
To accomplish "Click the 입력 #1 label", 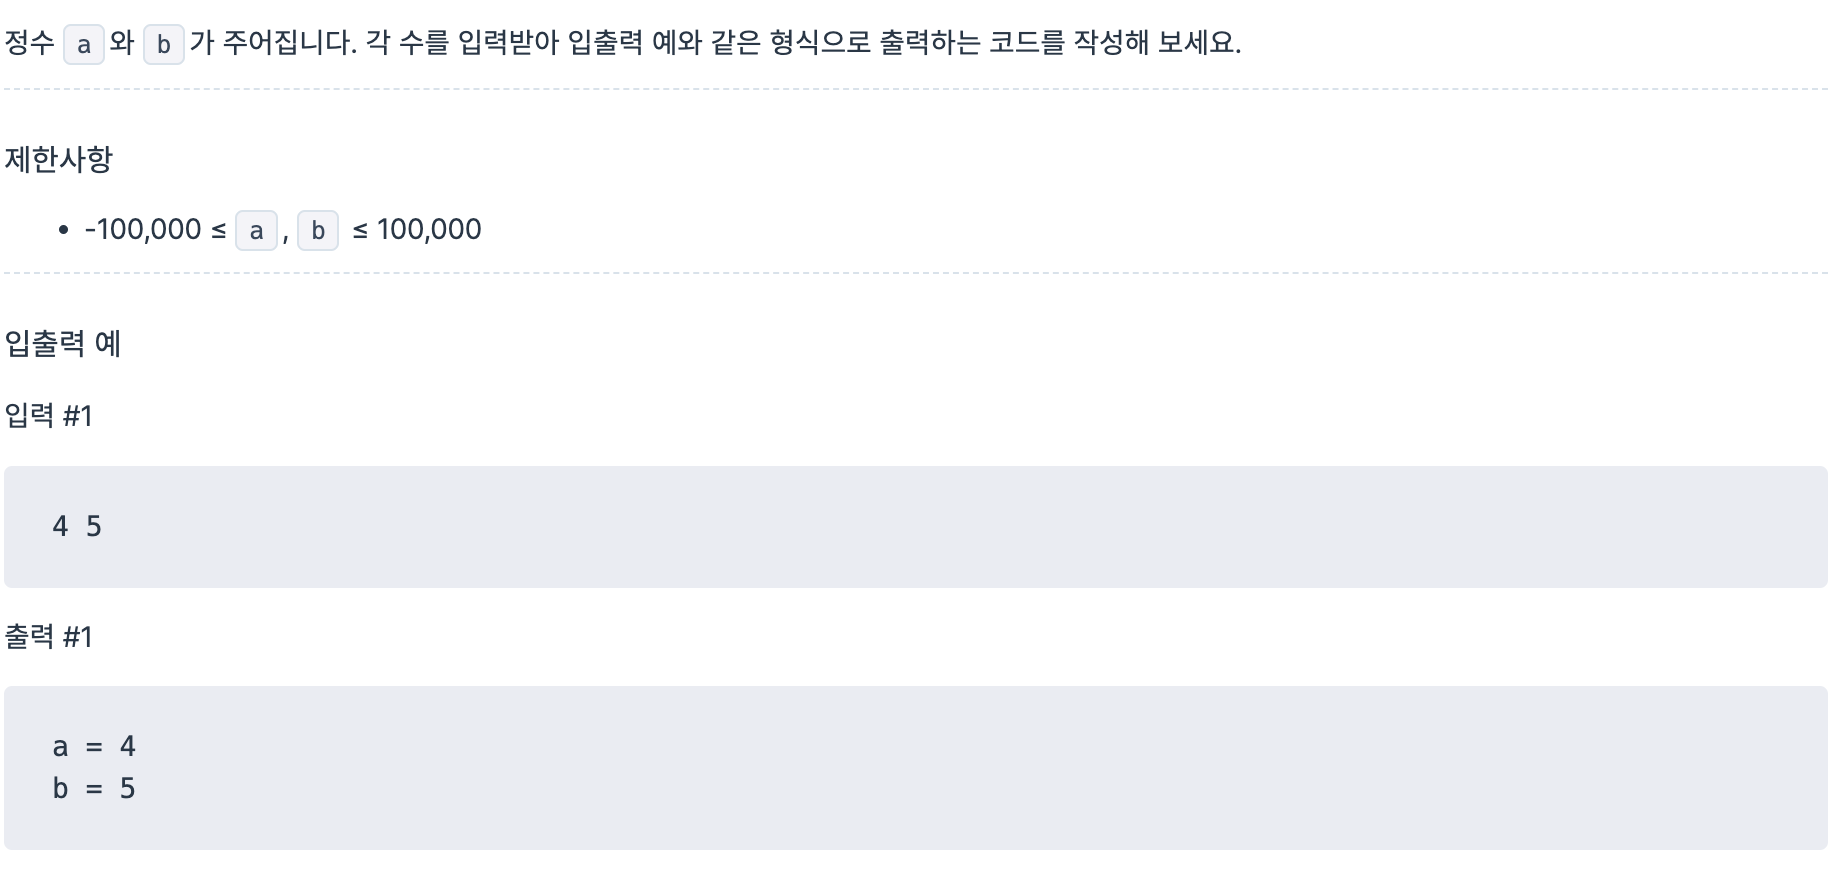I will coord(48,416).
